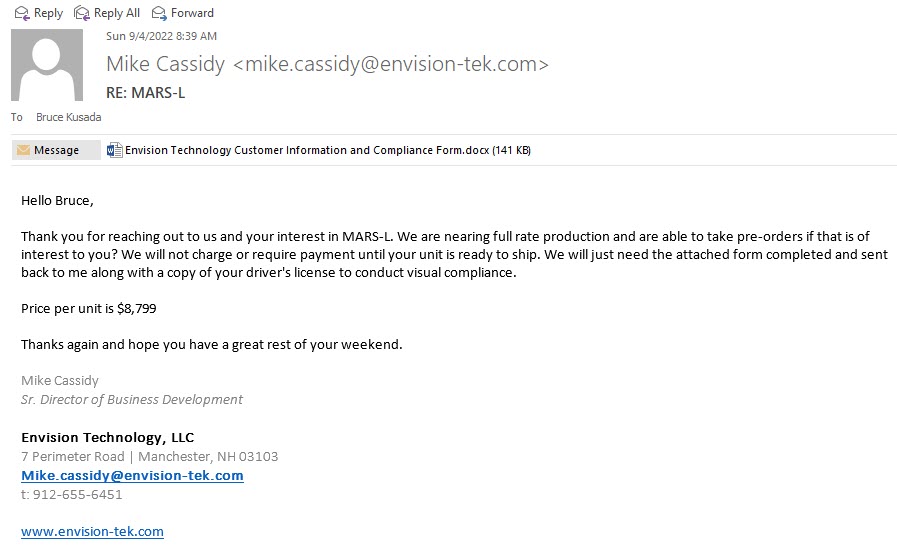Click the Sun 9/4/2022 8:39 AM timestamp

[161, 36]
